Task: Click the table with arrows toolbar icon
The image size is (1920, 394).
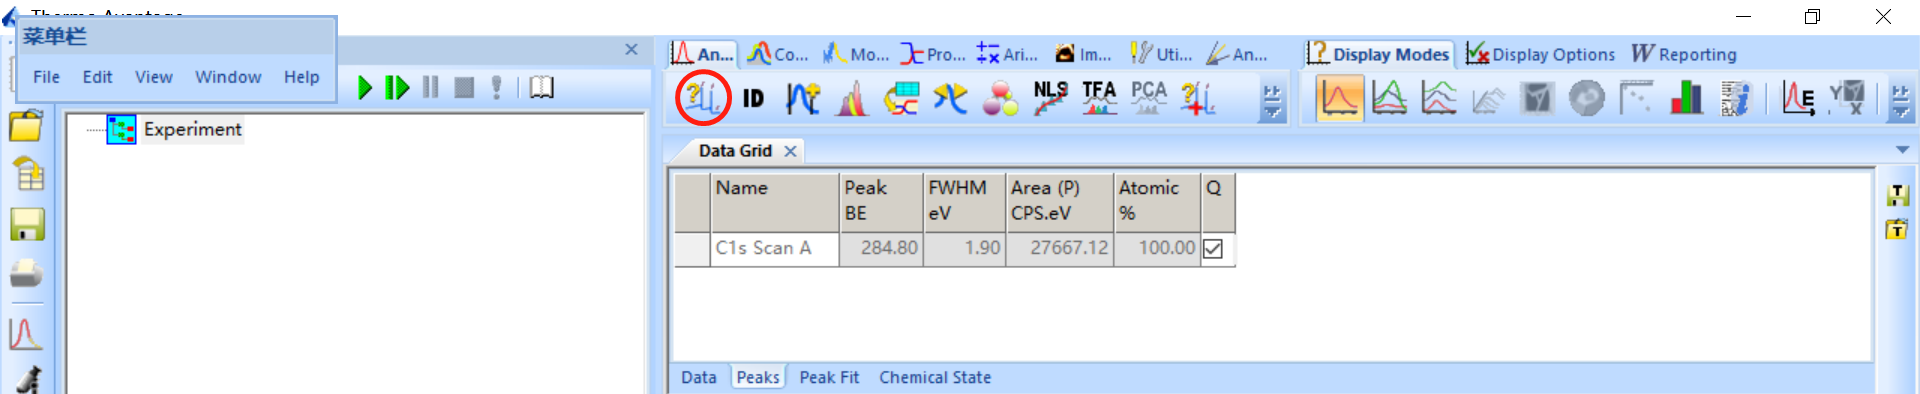Action: point(901,98)
